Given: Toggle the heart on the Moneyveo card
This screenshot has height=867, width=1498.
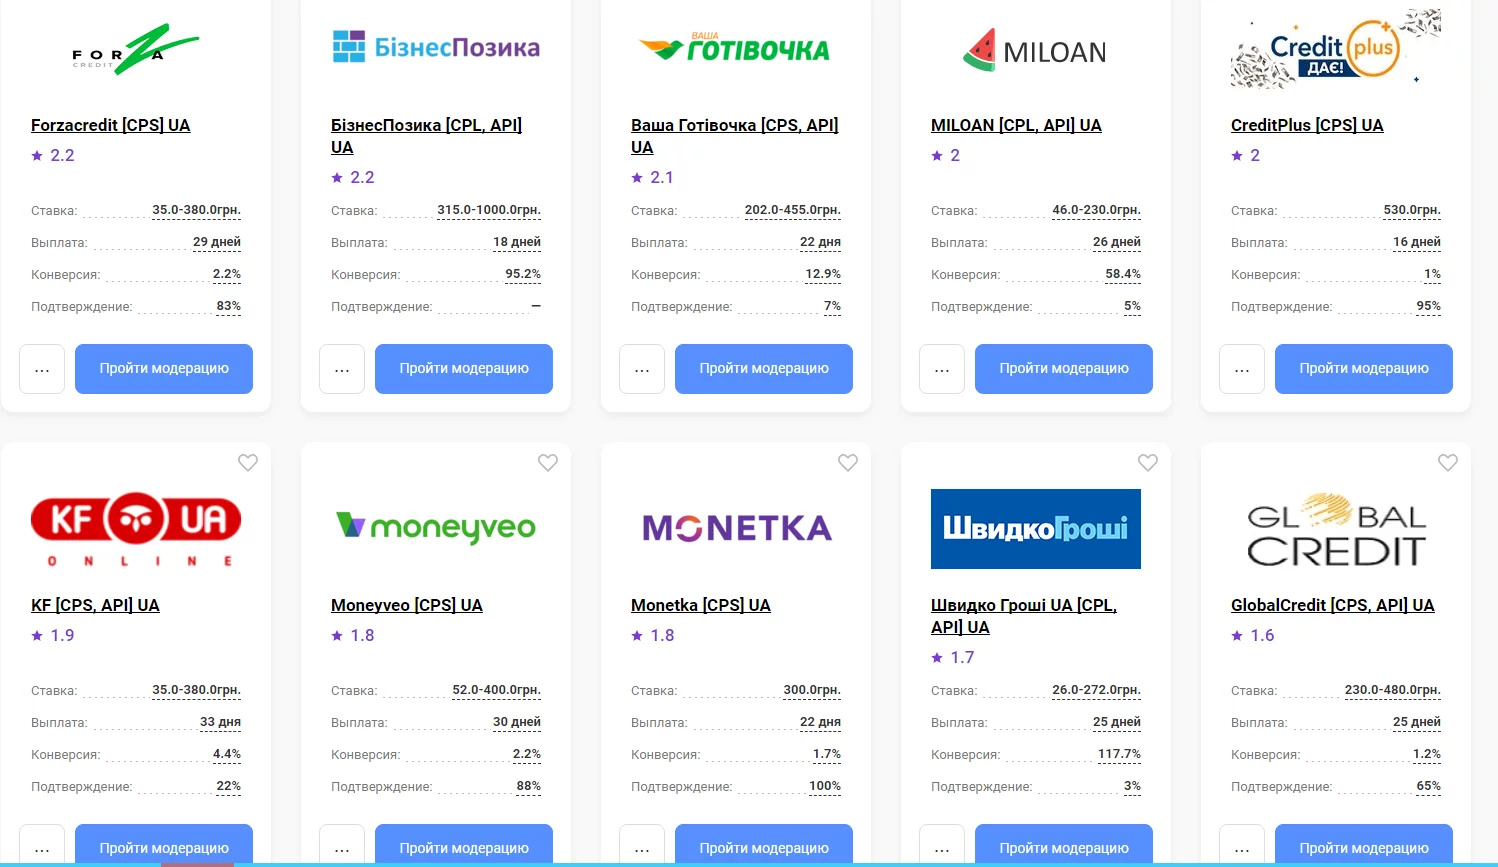Looking at the screenshot, I should tap(548, 462).
